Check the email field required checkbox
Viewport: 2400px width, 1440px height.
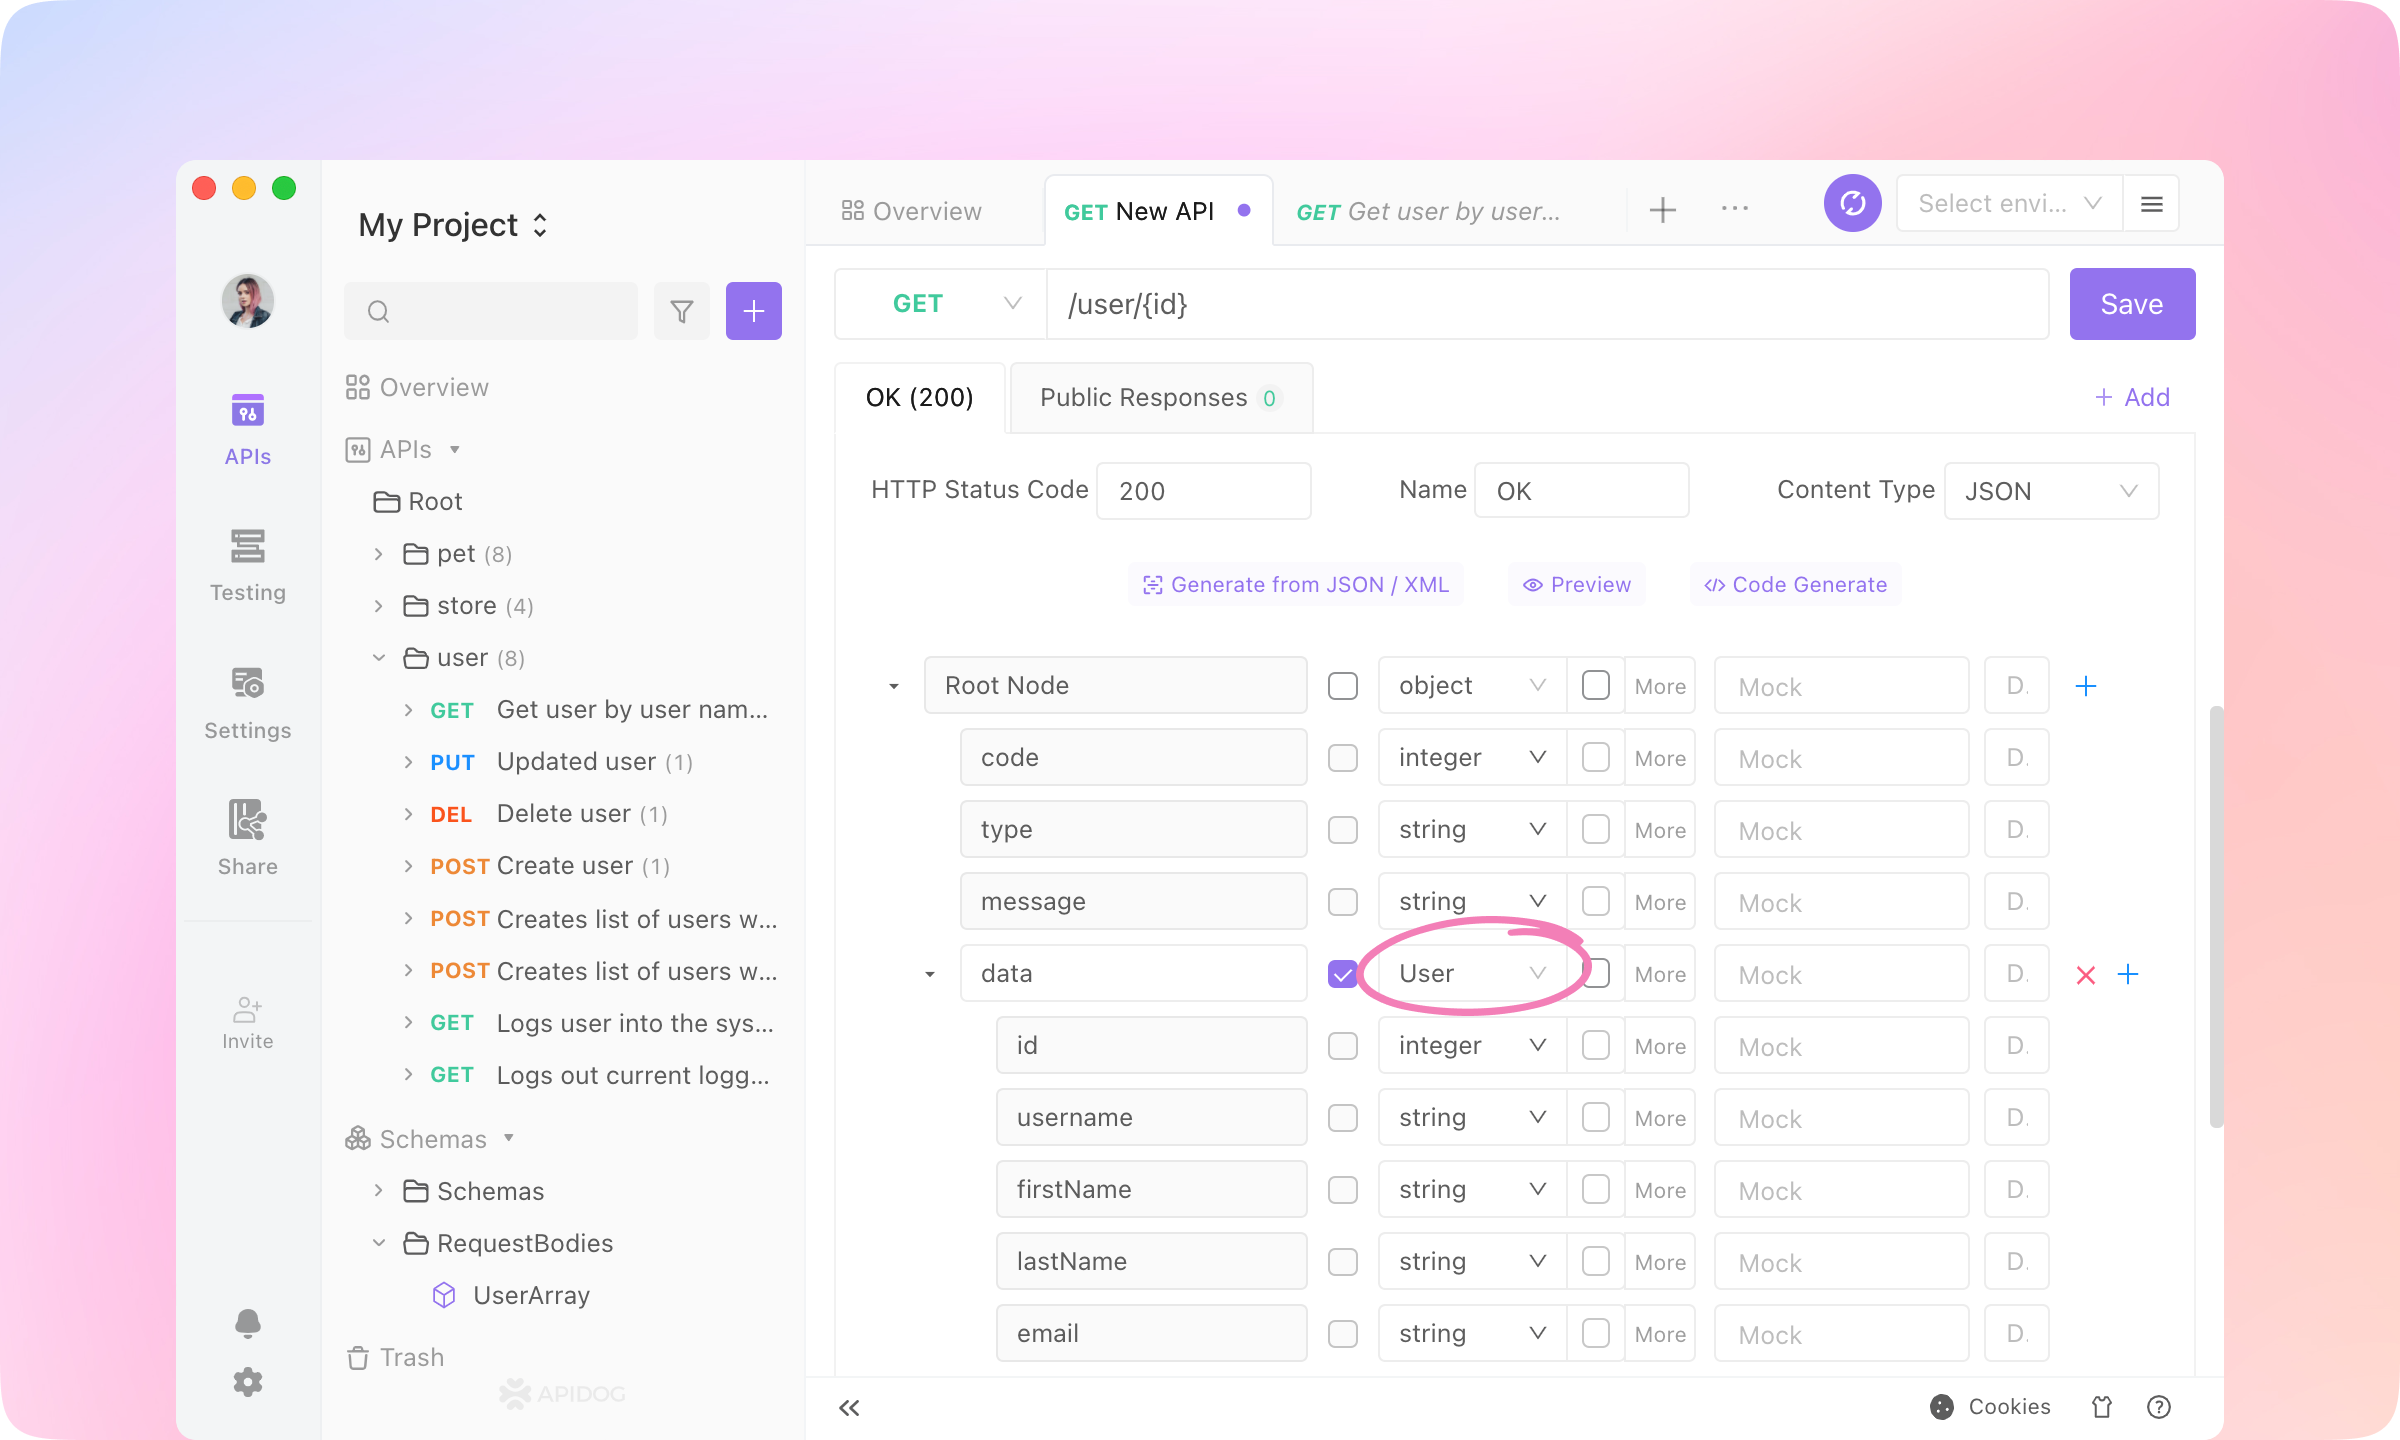[1342, 1334]
